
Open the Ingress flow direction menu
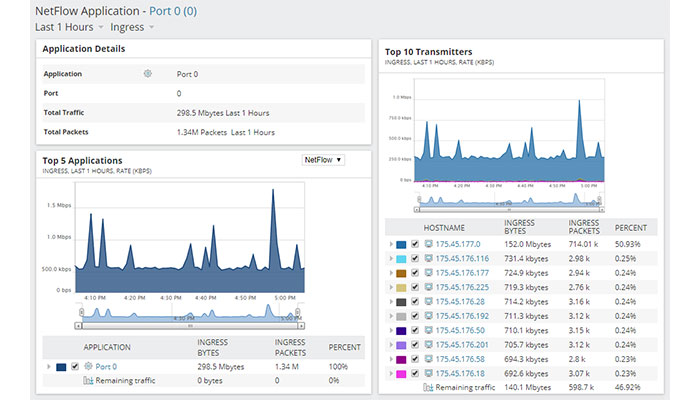[x=131, y=27]
